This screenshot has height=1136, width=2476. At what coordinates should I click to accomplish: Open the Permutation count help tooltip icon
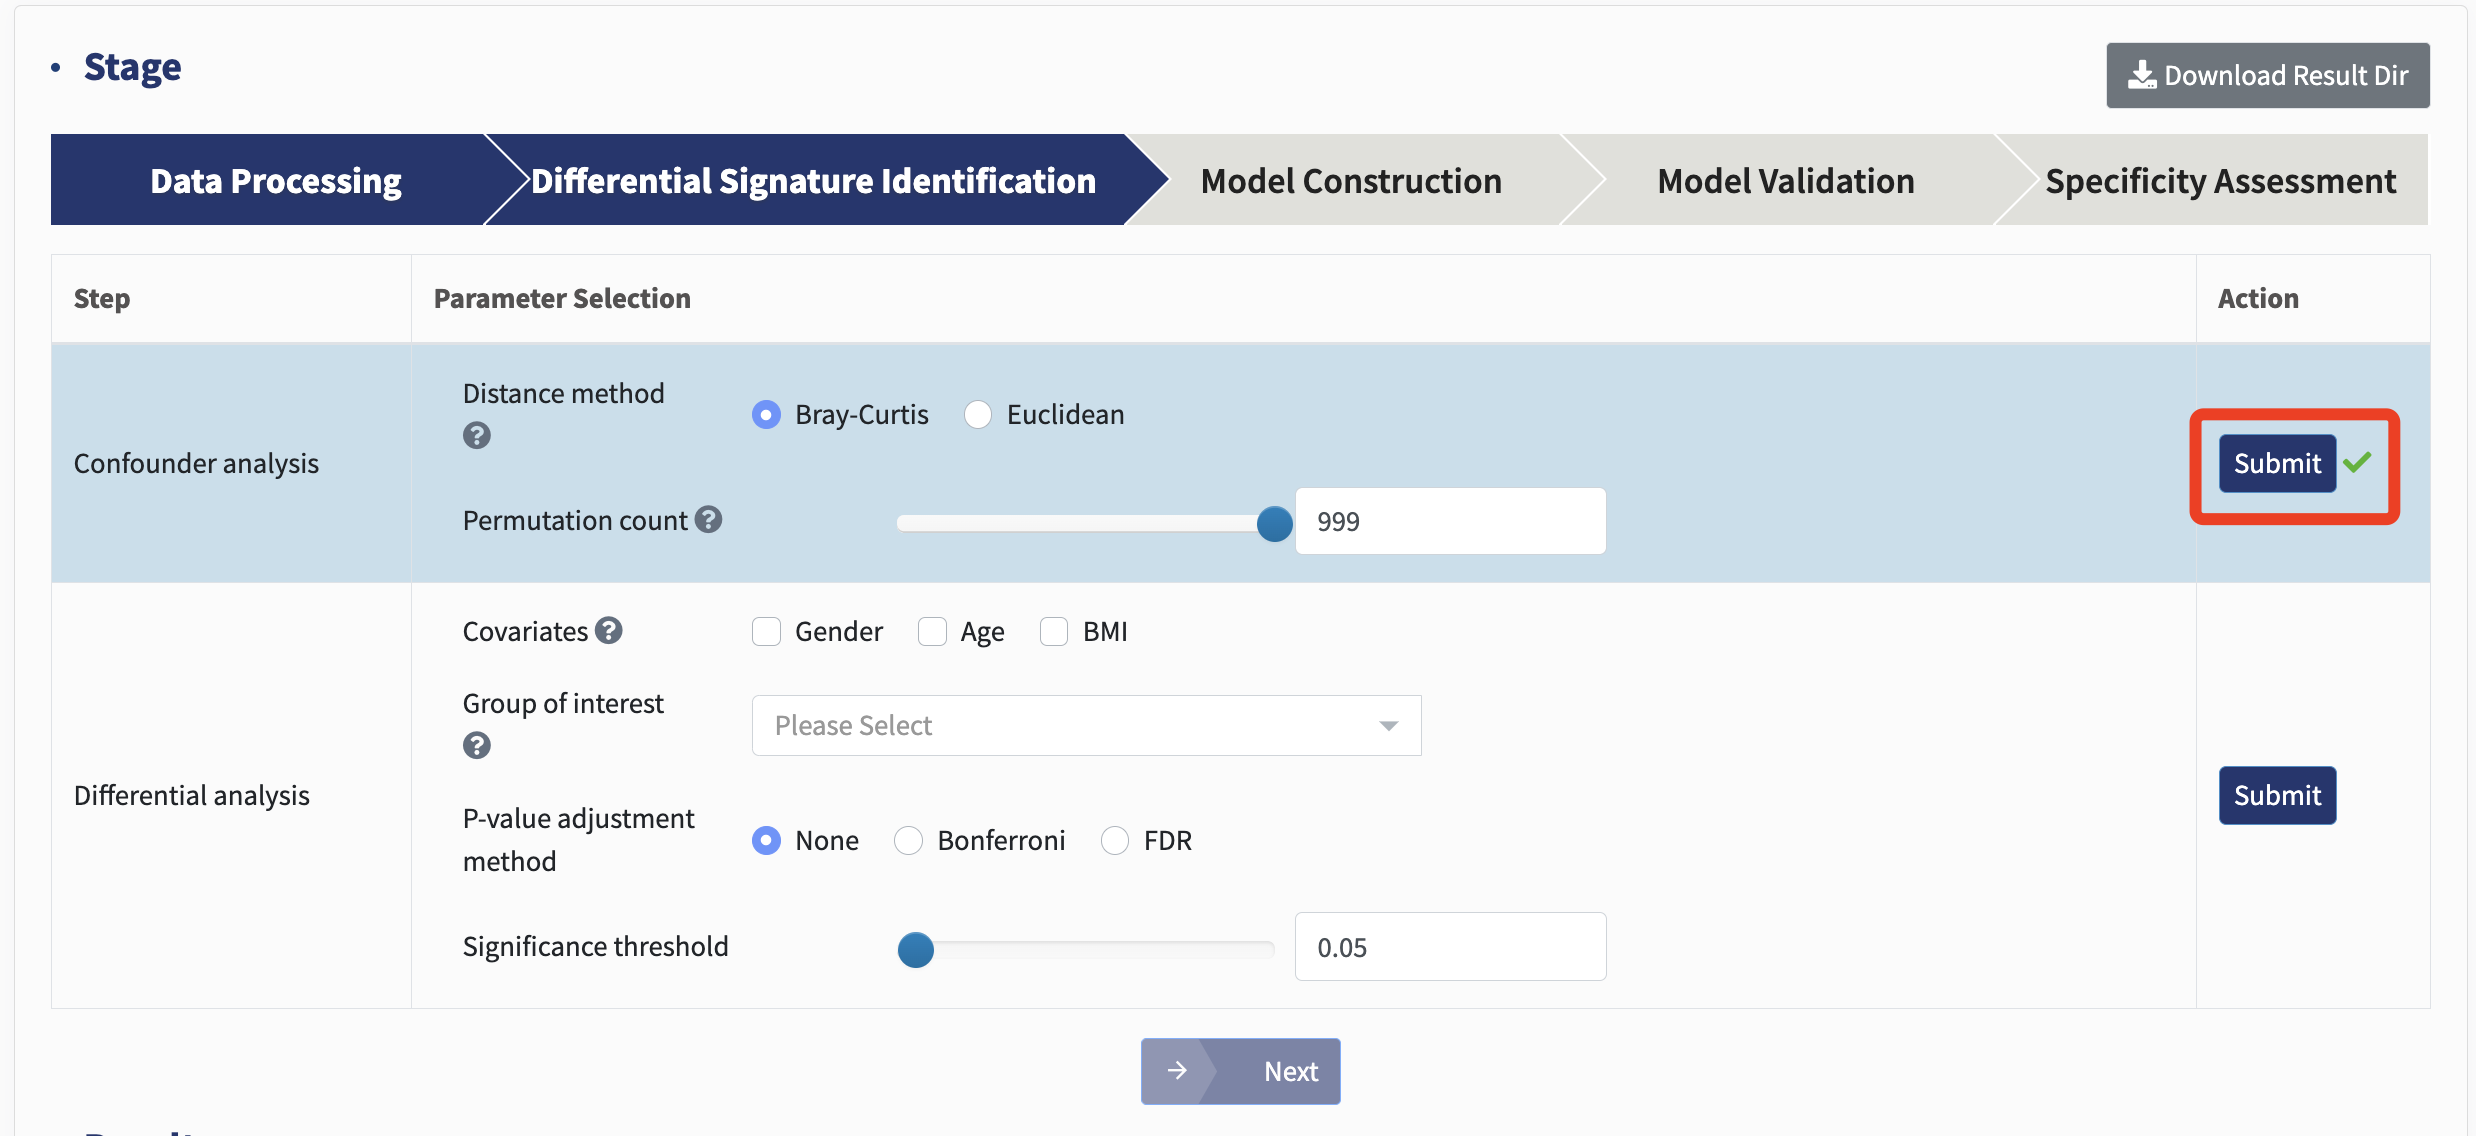tap(709, 520)
